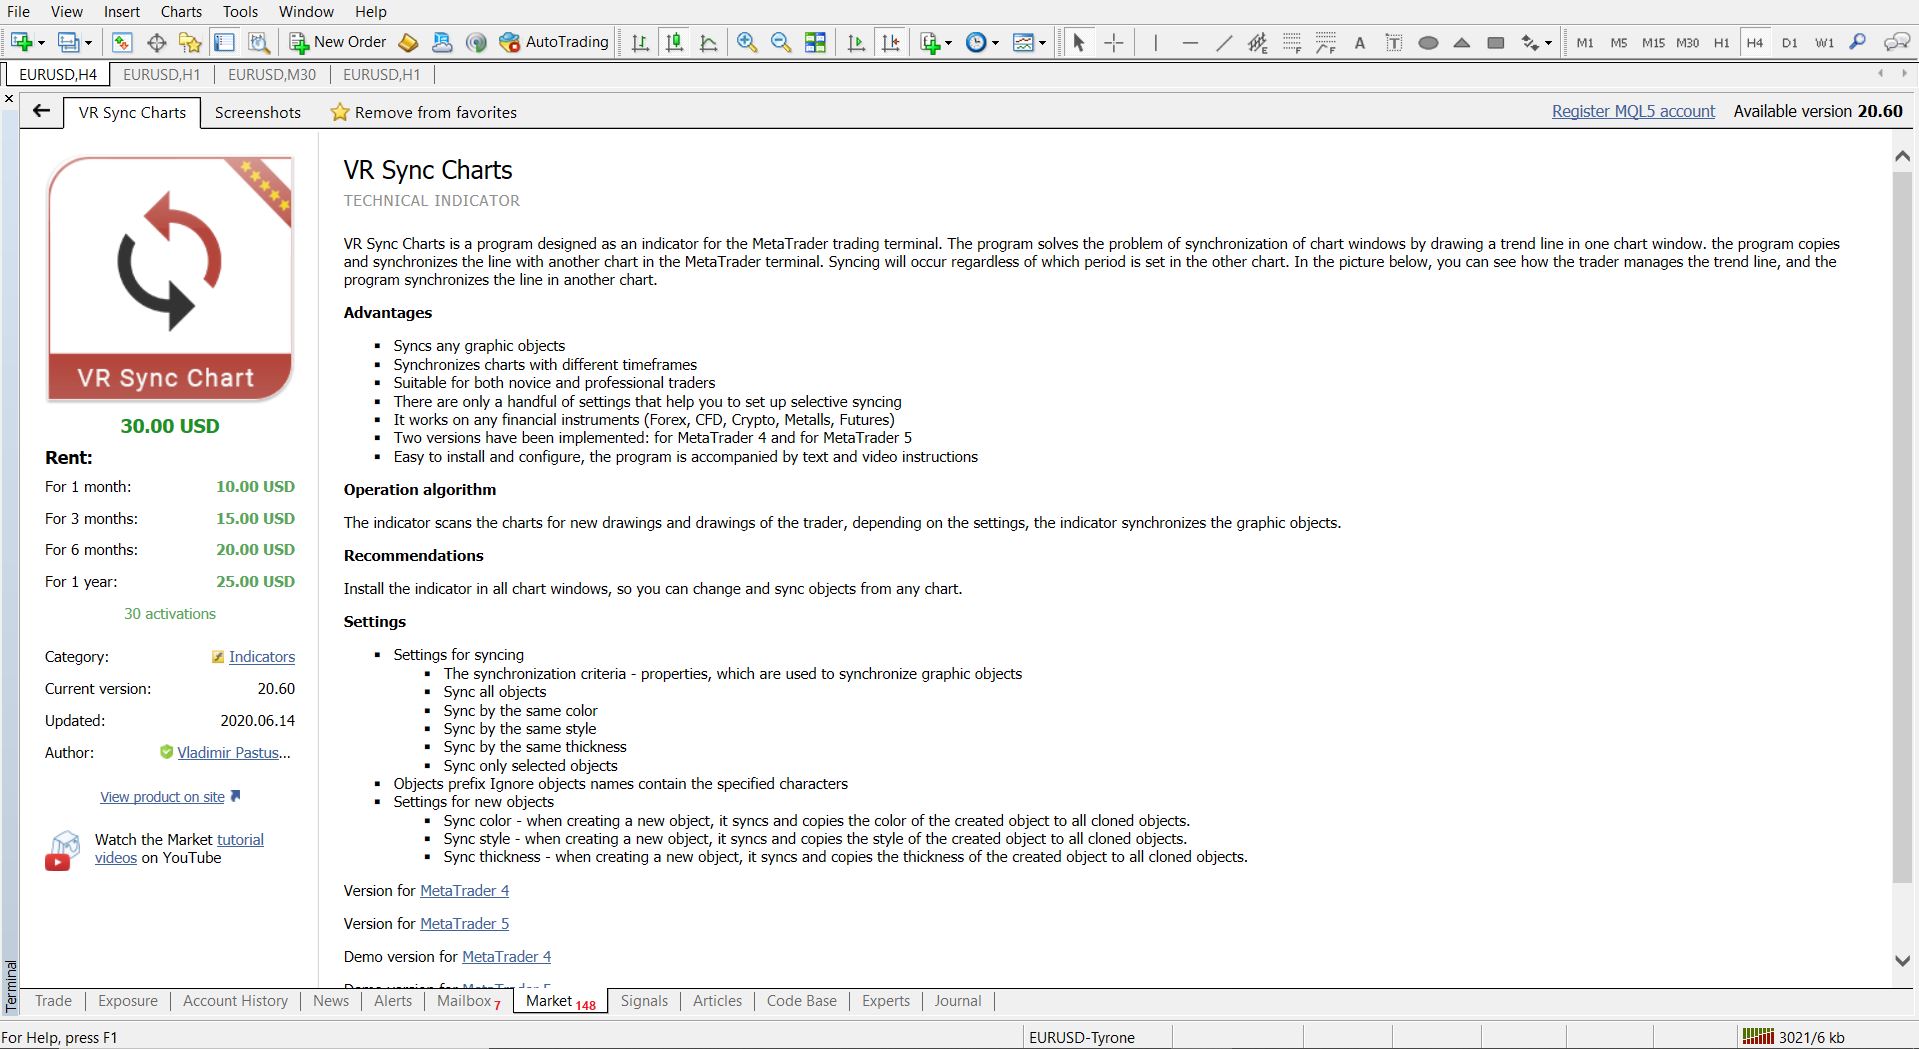Open the MetaEditor yellow book icon
Screen dimensions: 1919x1049
pyautogui.click(x=408, y=42)
